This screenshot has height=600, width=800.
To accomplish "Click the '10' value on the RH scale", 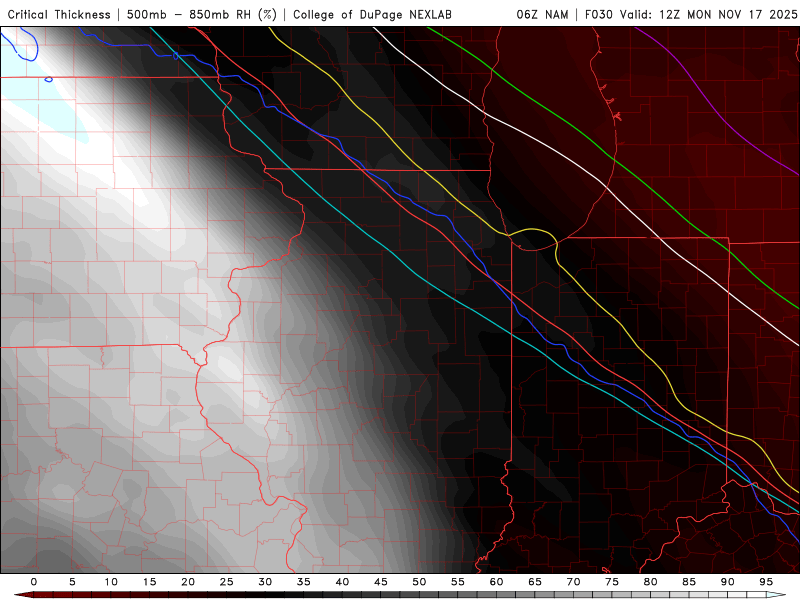I will [x=111, y=582].
